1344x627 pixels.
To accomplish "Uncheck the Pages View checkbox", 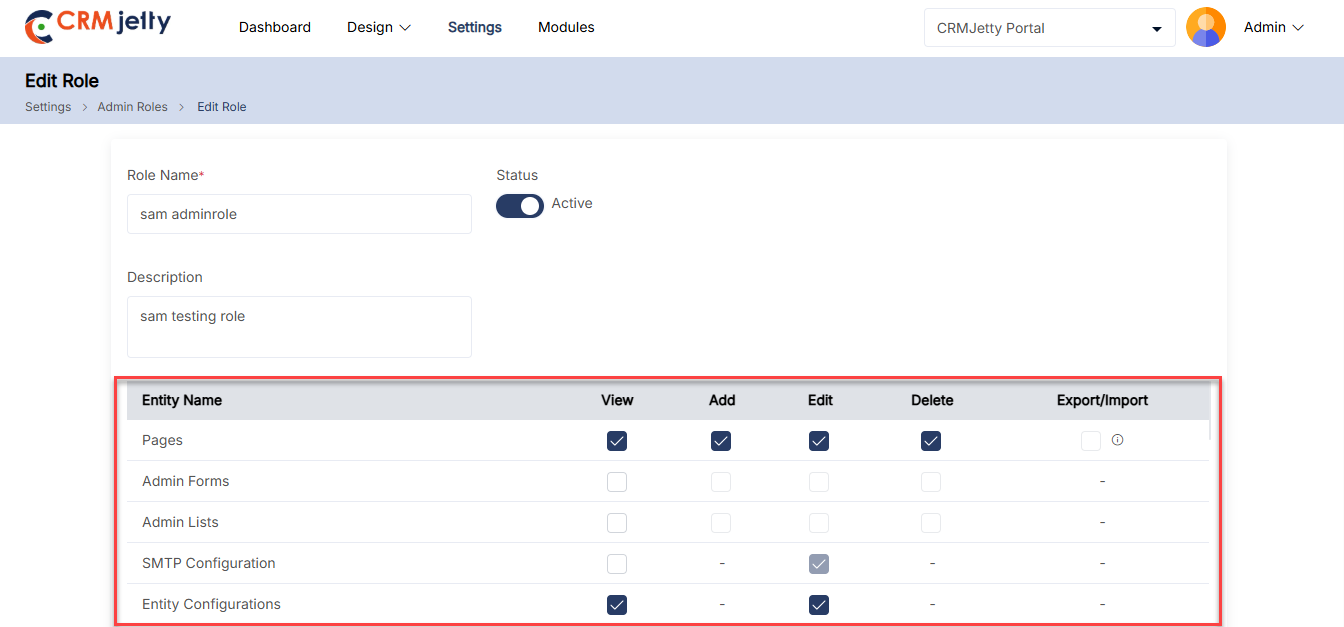I will (617, 441).
